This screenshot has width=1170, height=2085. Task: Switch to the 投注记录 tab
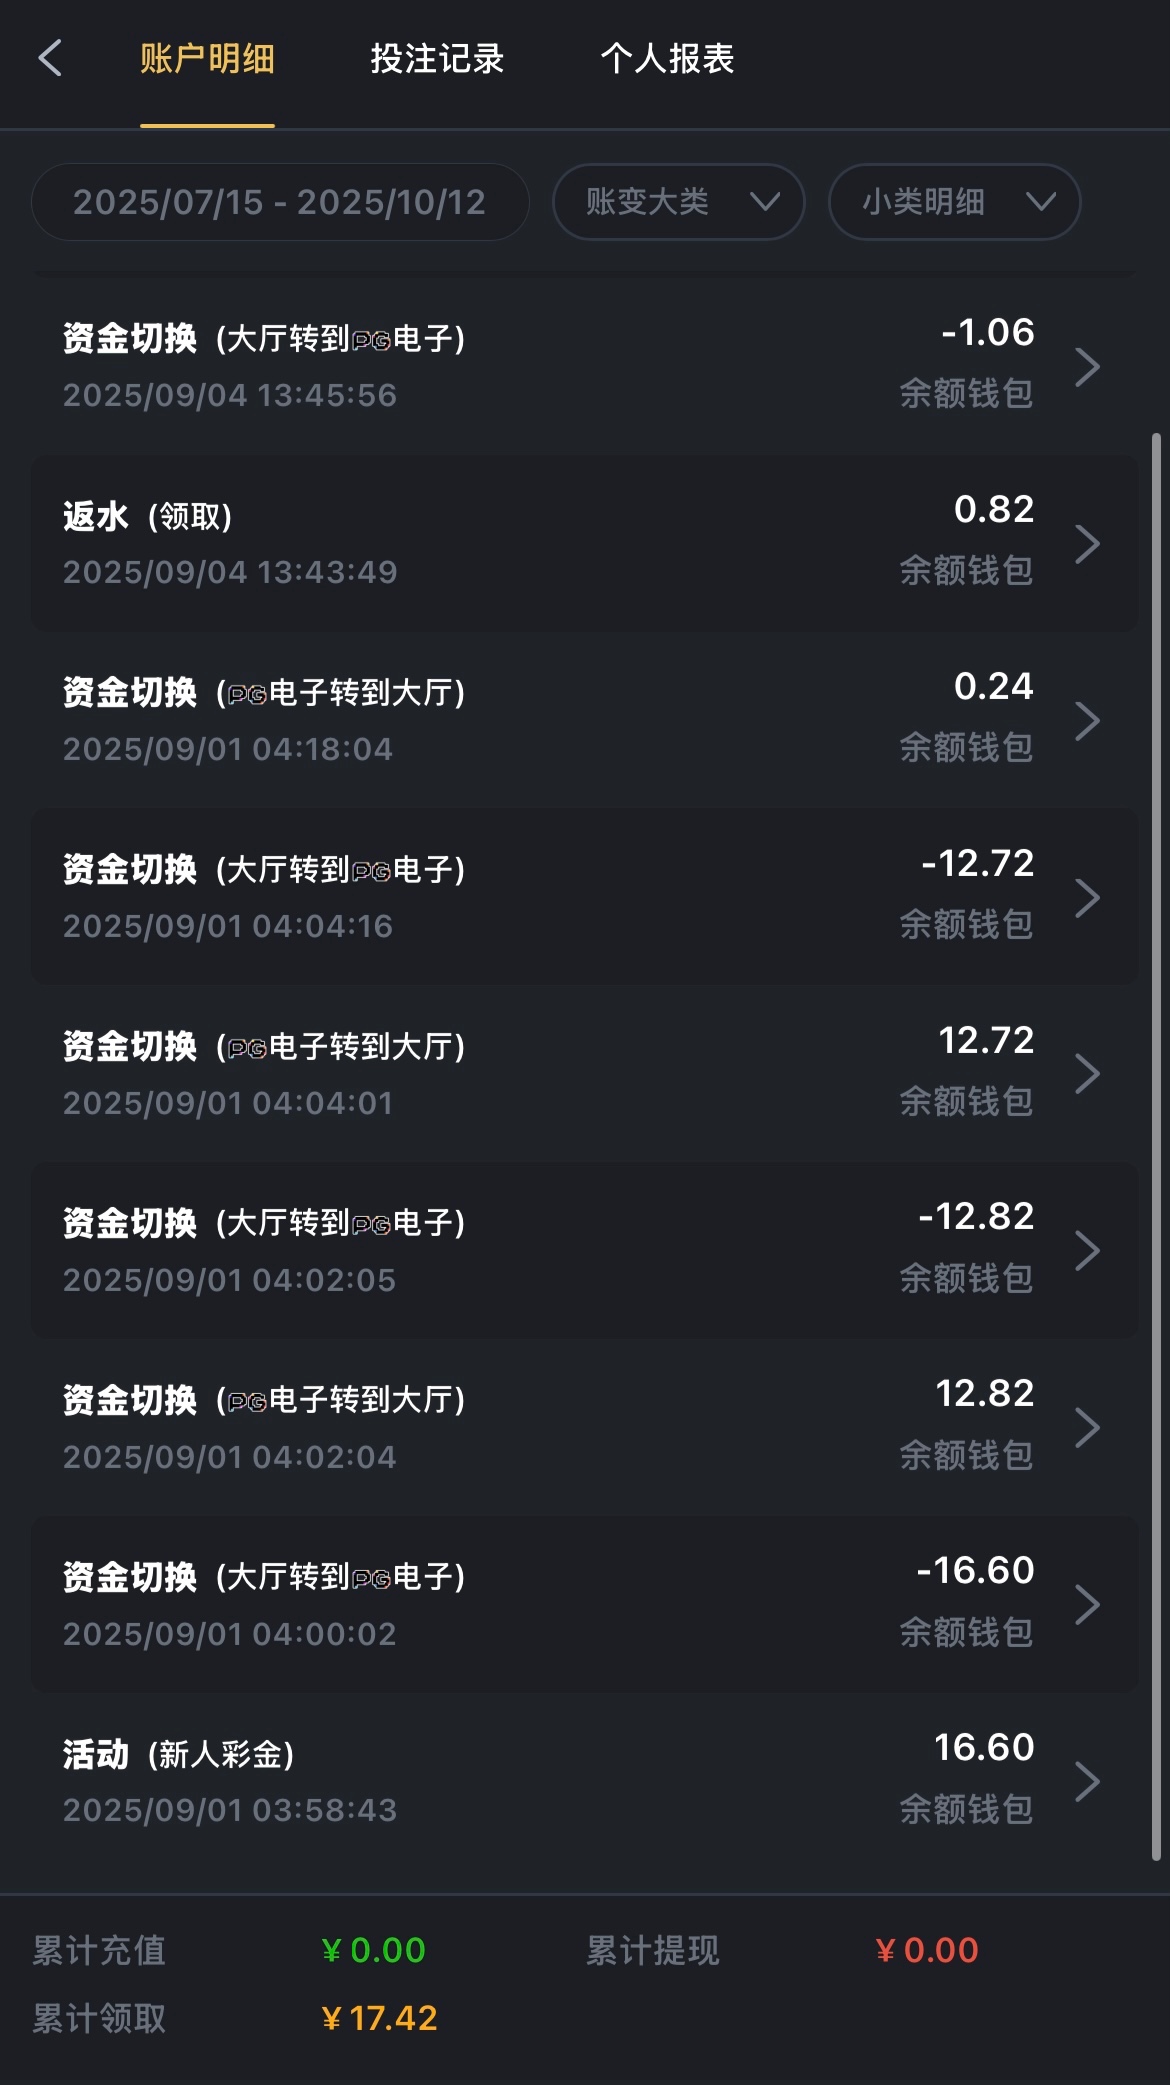point(437,59)
